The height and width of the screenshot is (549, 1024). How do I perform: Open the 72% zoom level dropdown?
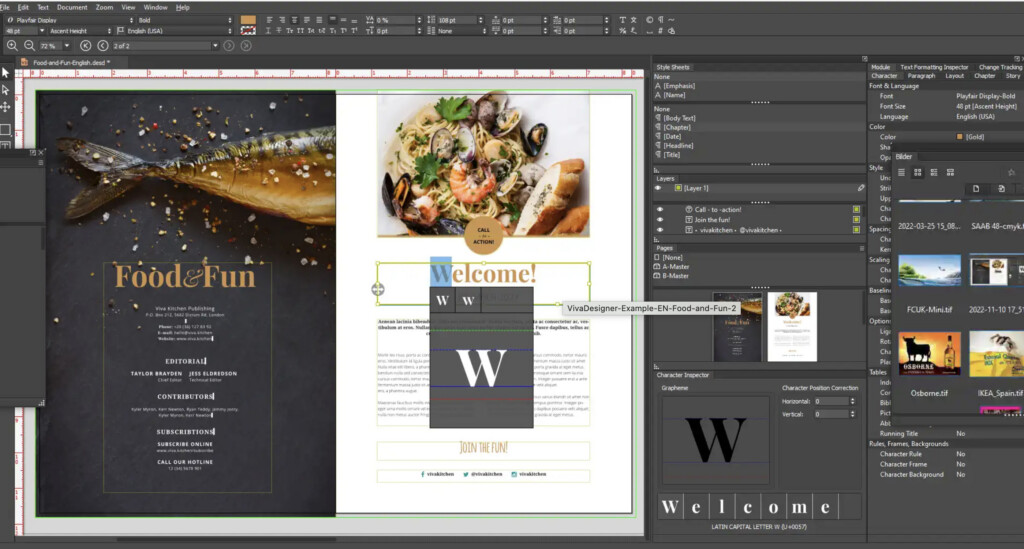(66, 46)
